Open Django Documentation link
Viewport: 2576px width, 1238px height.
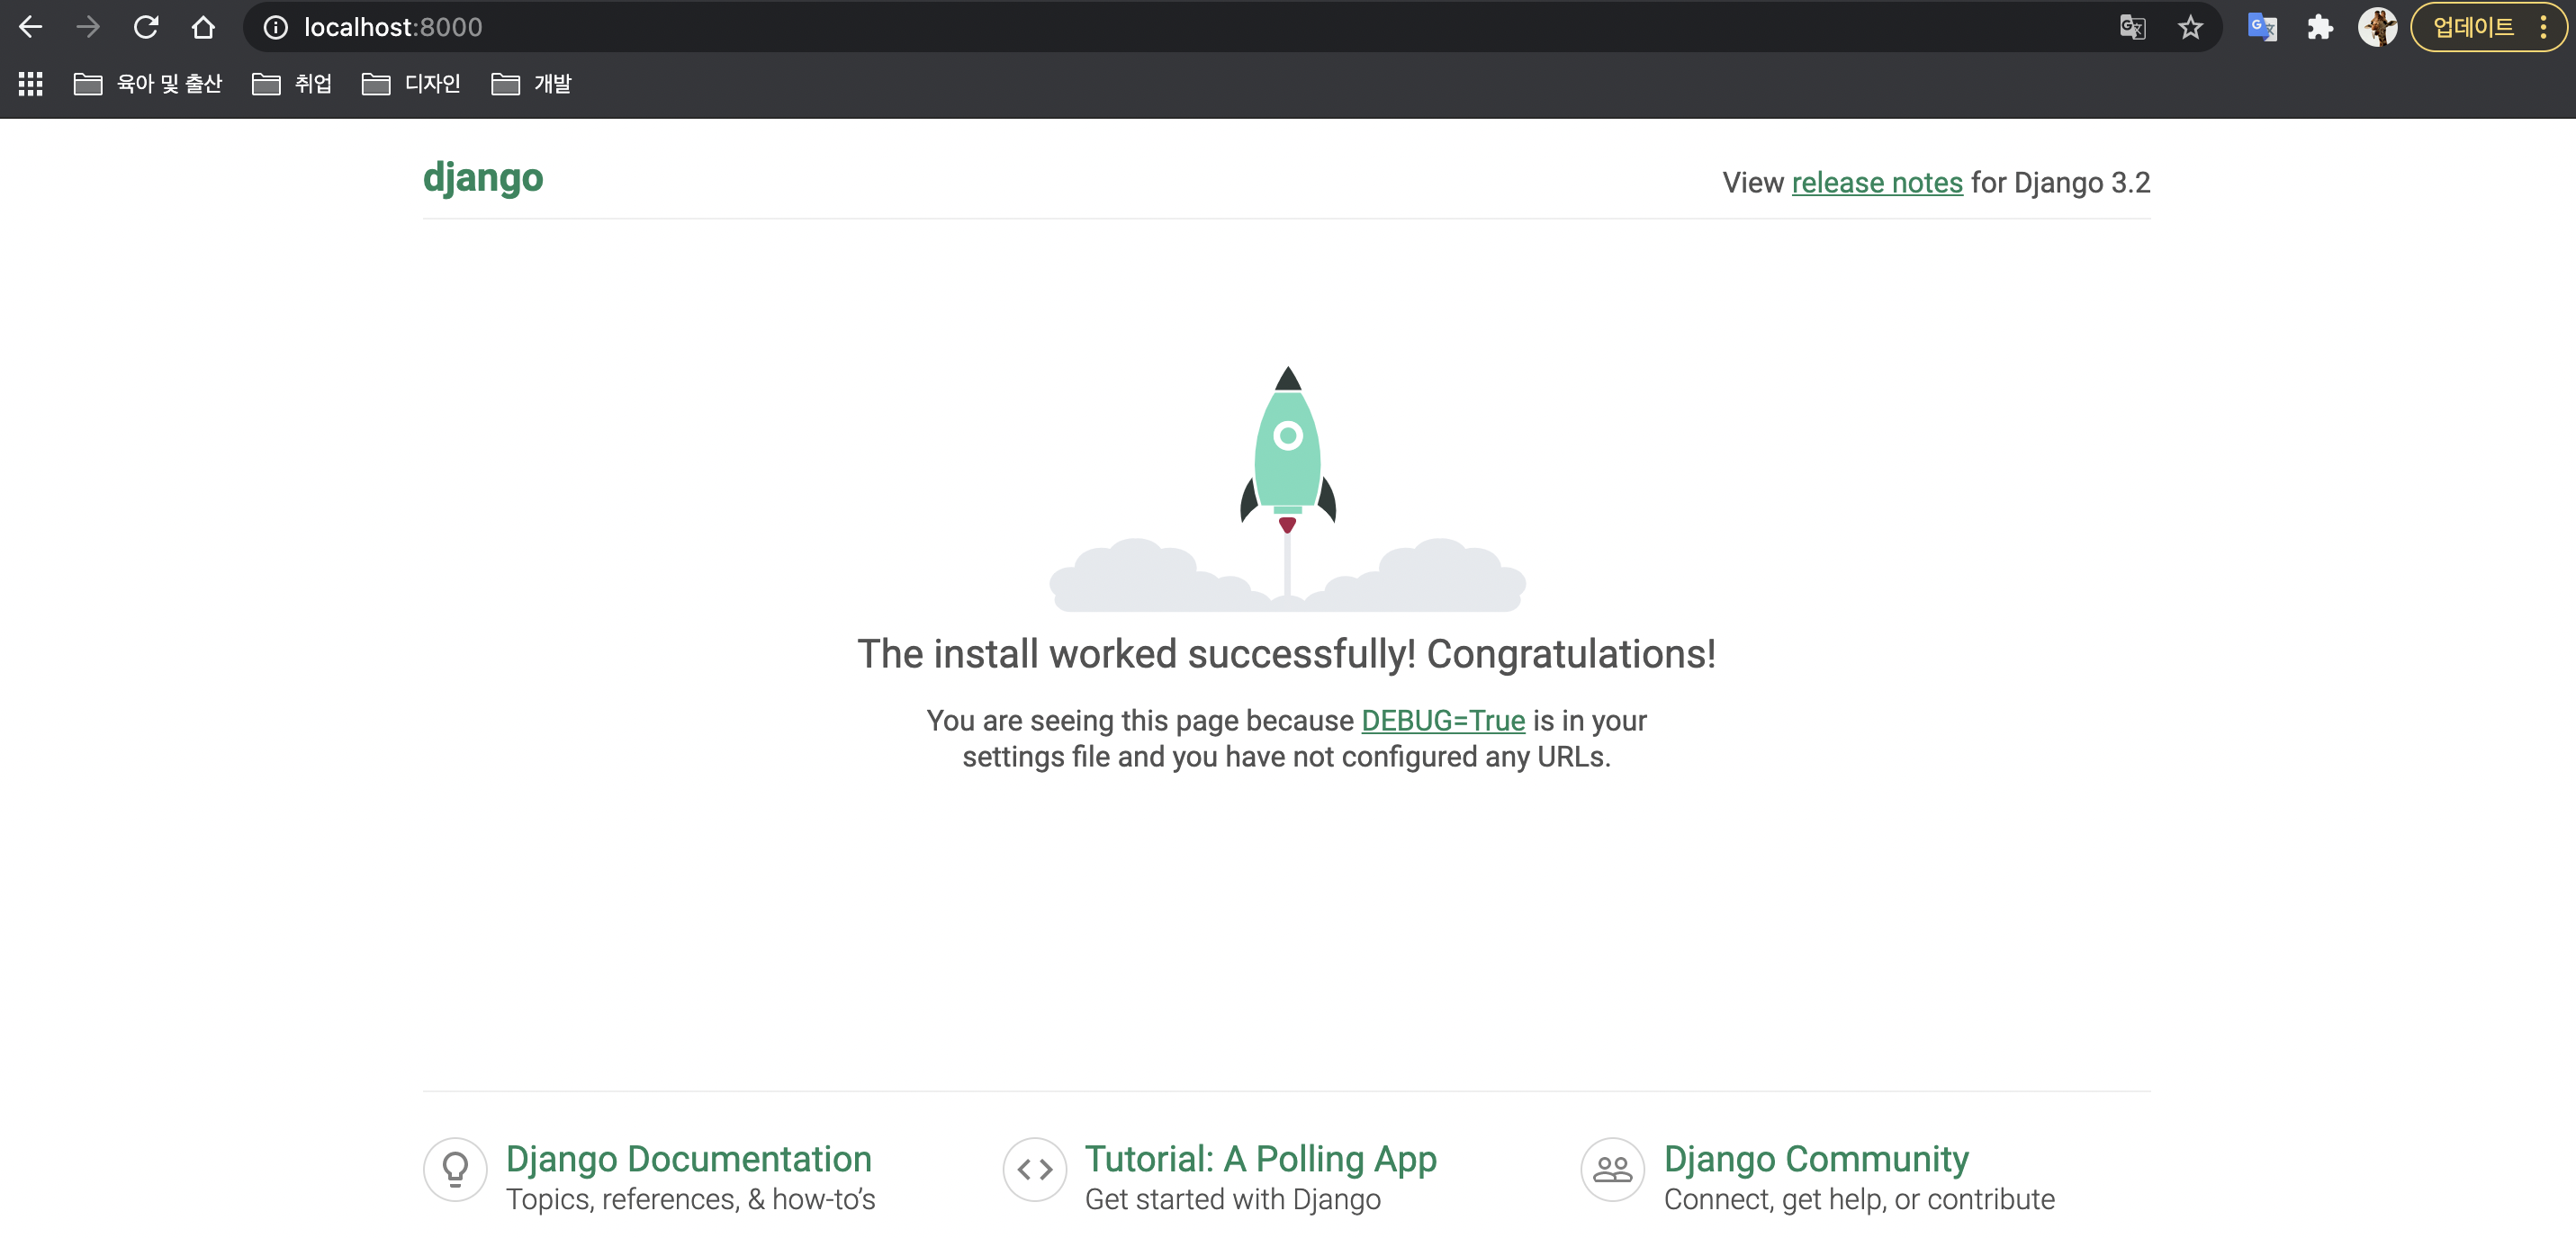coord(688,1158)
